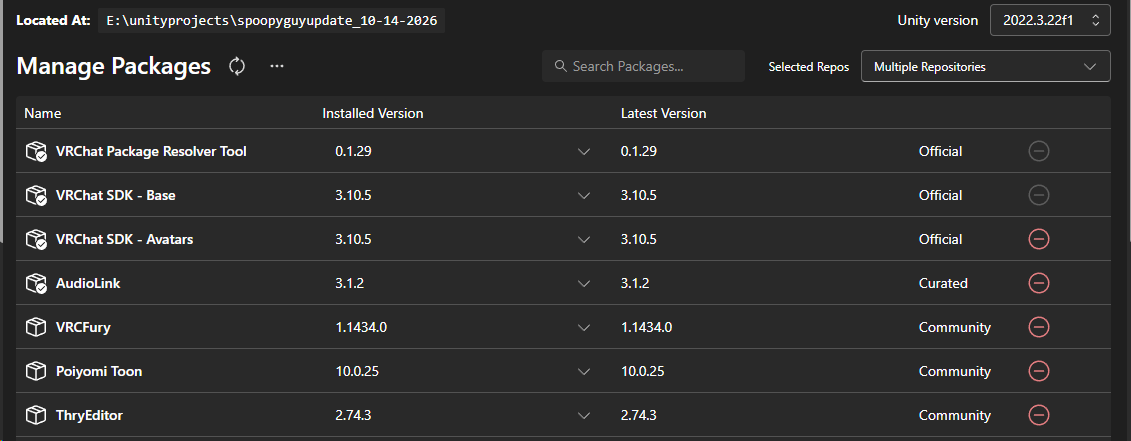The height and width of the screenshot is (441, 1131).
Task: Remove the Poiyomi Toon package
Action: [1039, 371]
